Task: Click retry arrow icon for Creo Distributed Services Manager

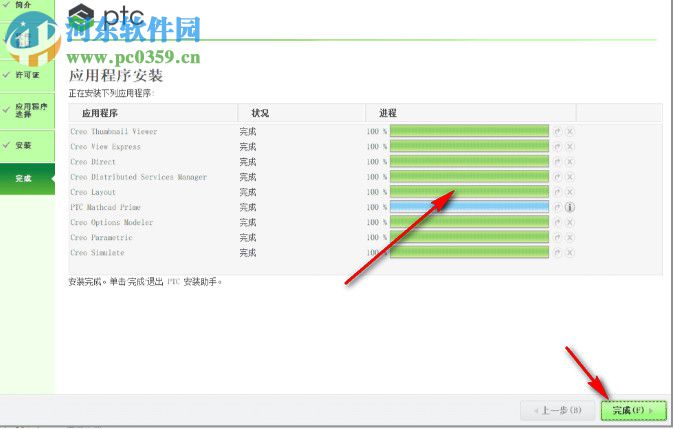Action: point(557,177)
